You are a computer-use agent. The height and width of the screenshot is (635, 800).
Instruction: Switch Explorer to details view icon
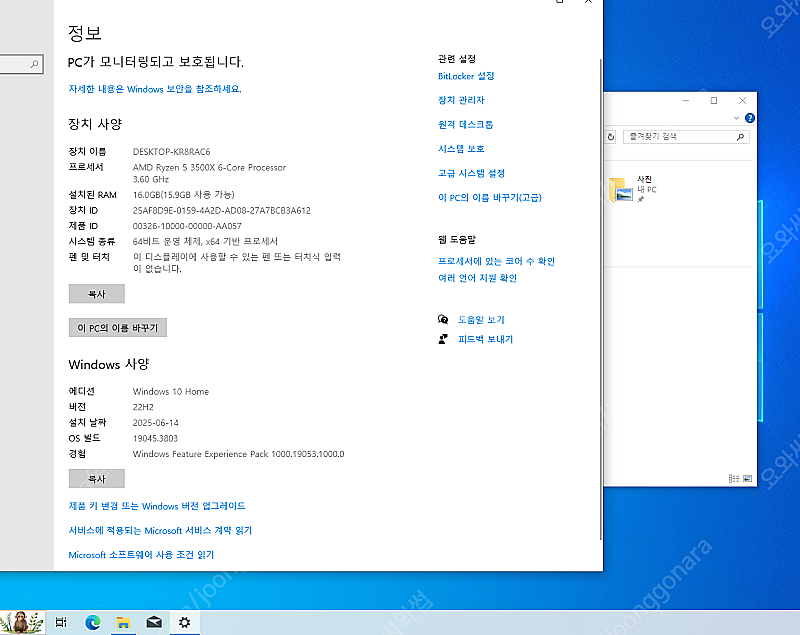[734, 478]
